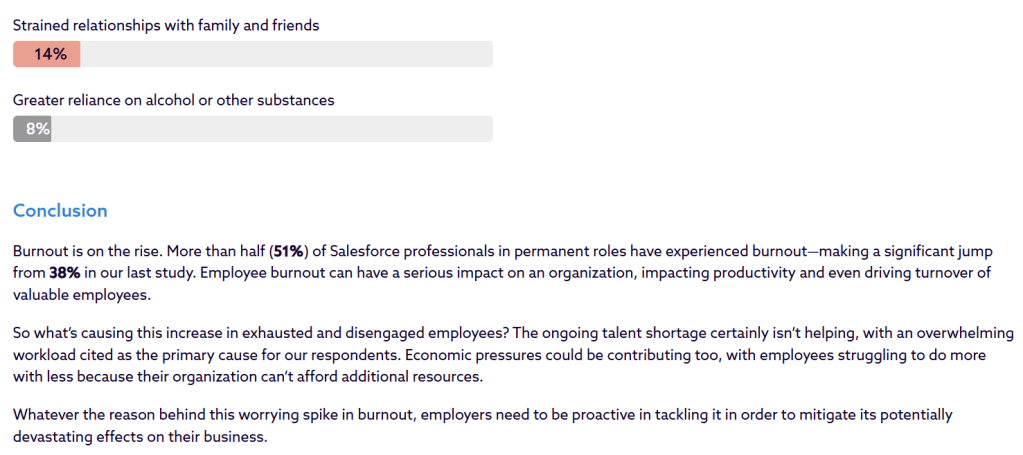Click the empty track of the 14% bar
Screen dimensions: 1023x455
pos(286,54)
